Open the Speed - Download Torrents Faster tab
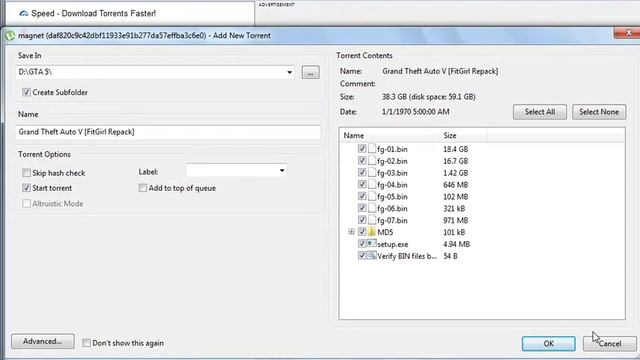640x360 pixels. 130,13
